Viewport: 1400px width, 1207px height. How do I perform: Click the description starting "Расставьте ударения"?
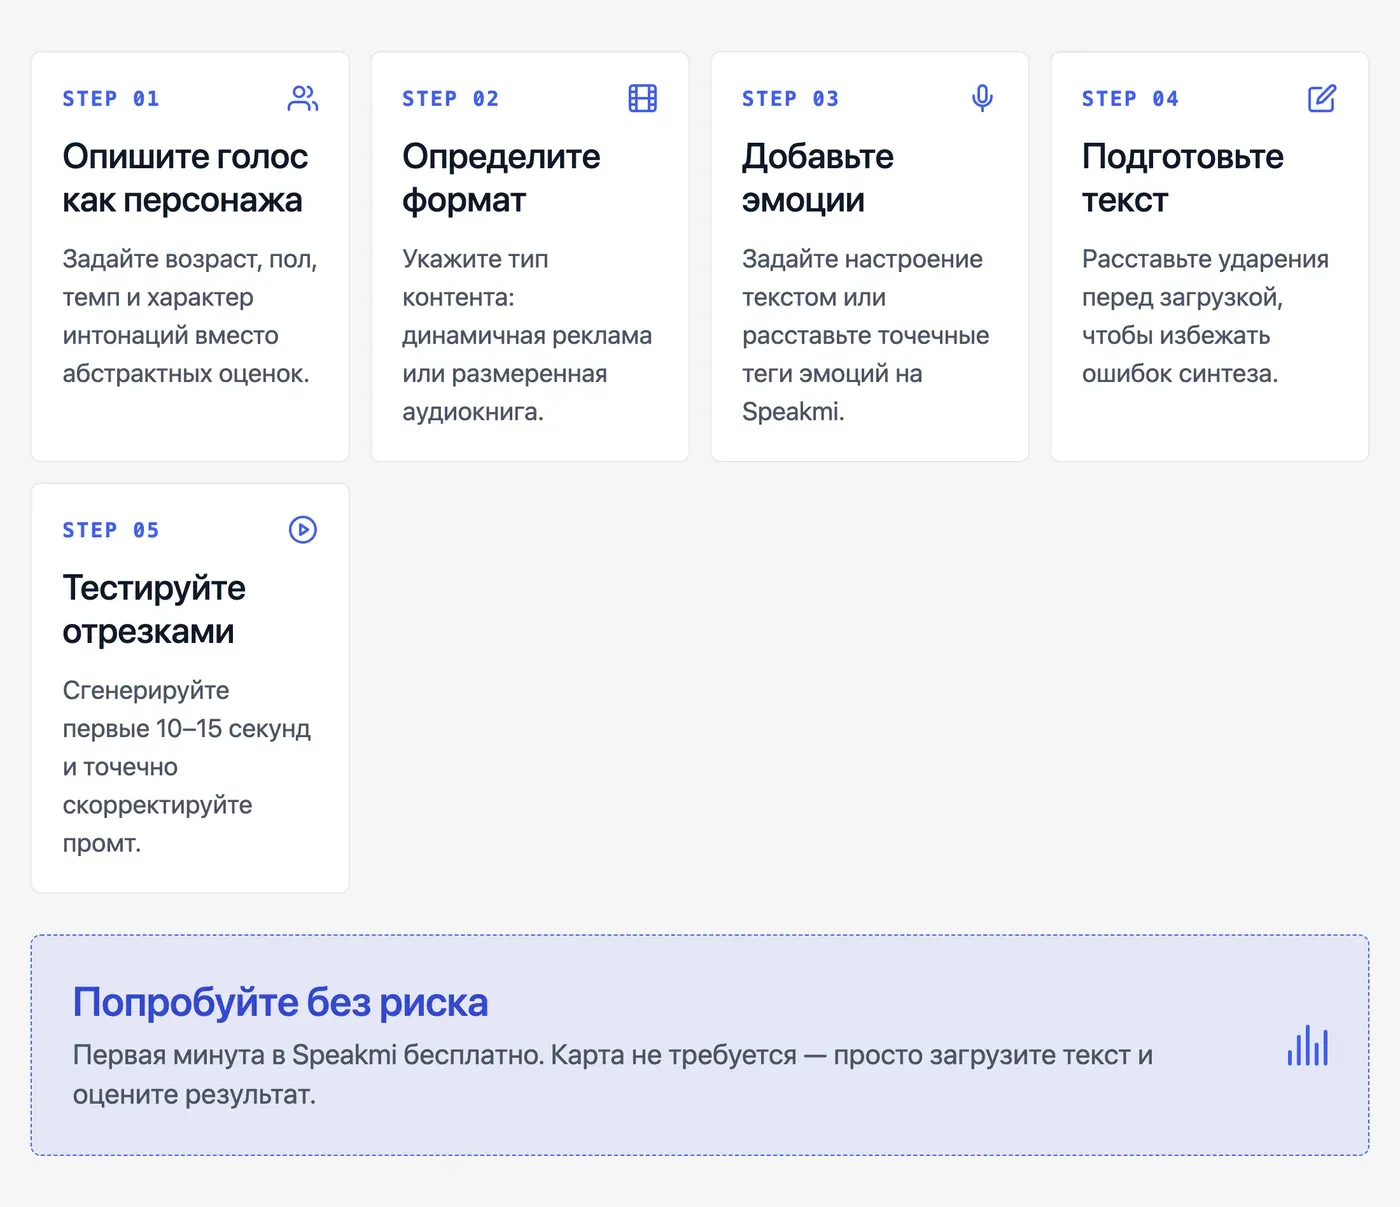pyautogui.click(x=1205, y=316)
